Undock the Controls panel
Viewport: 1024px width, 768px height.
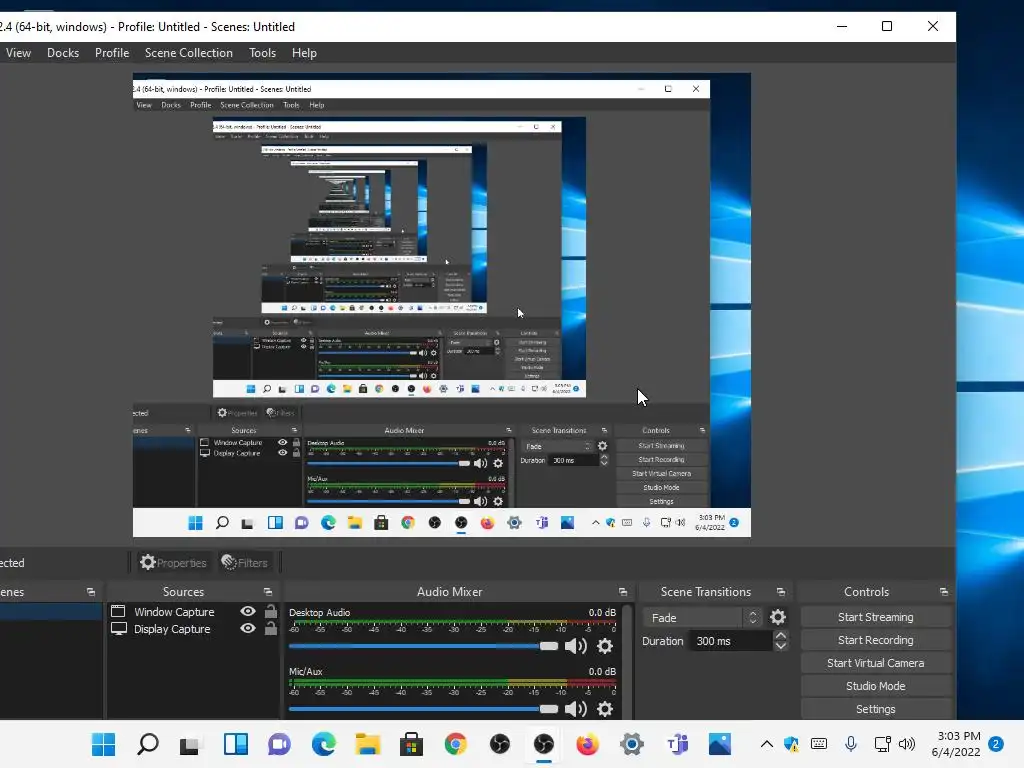tap(944, 592)
